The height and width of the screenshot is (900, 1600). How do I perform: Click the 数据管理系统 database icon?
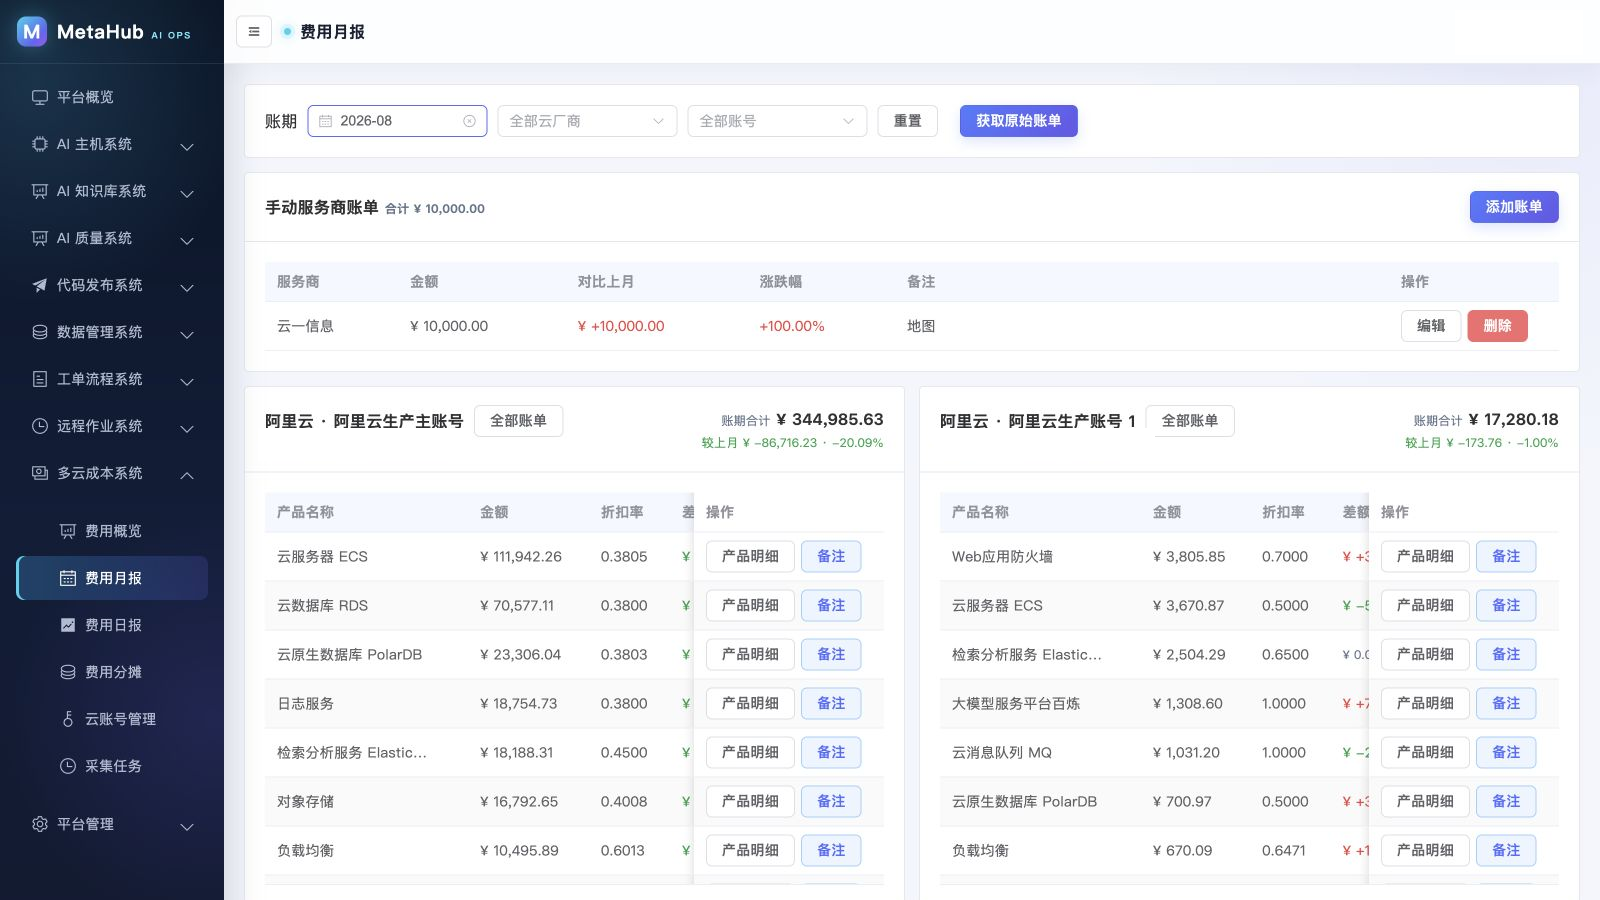tap(40, 332)
